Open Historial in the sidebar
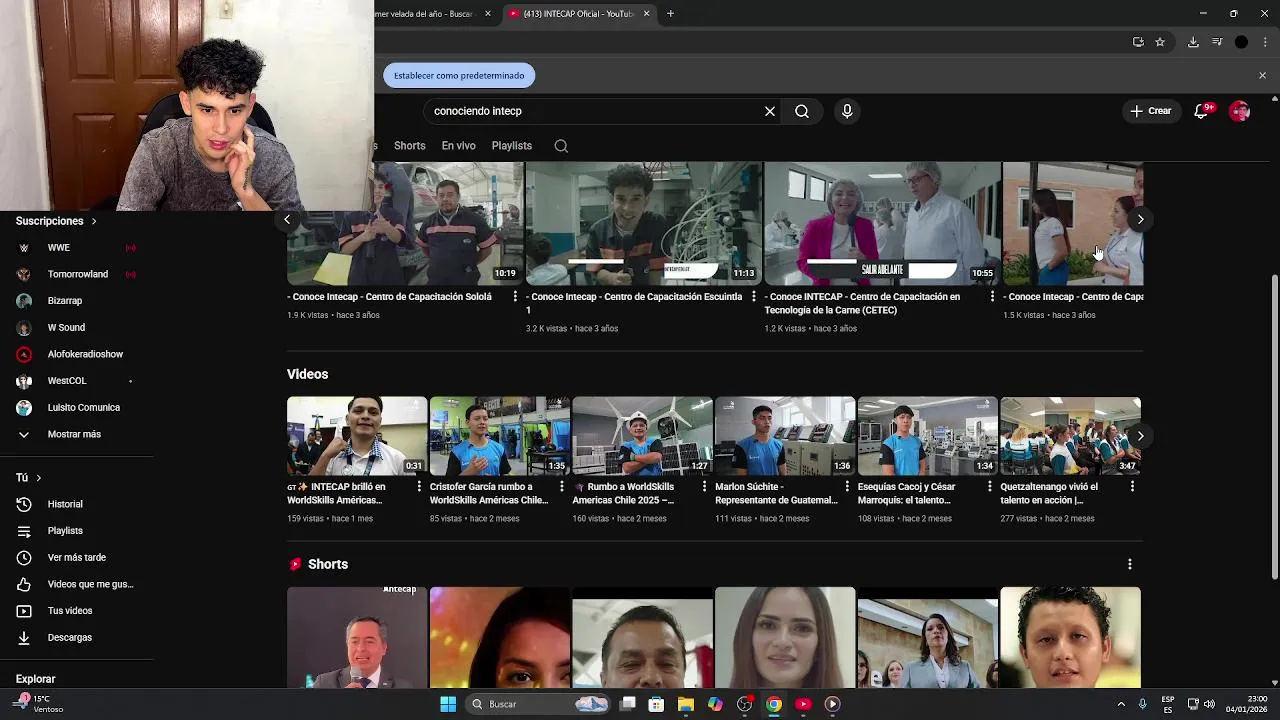The image size is (1280, 720). click(x=65, y=504)
